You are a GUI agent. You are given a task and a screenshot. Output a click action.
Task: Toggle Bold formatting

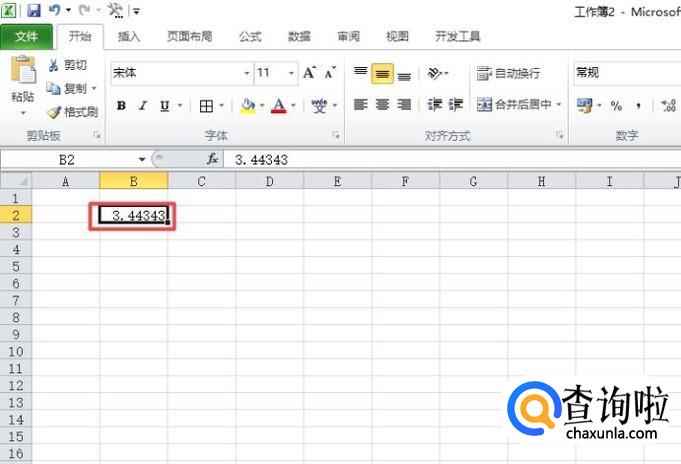coord(121,105)
